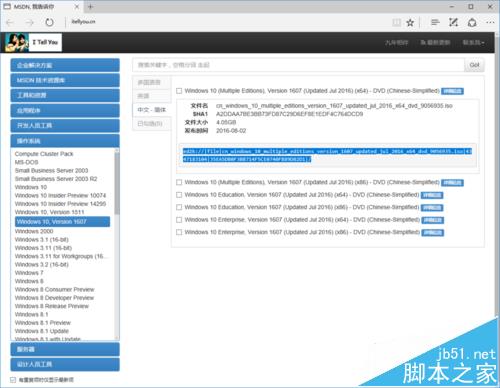Screen dimensions: 500x388
Task: Select the Chinese Simplified language tab
Action: [152, 110]
